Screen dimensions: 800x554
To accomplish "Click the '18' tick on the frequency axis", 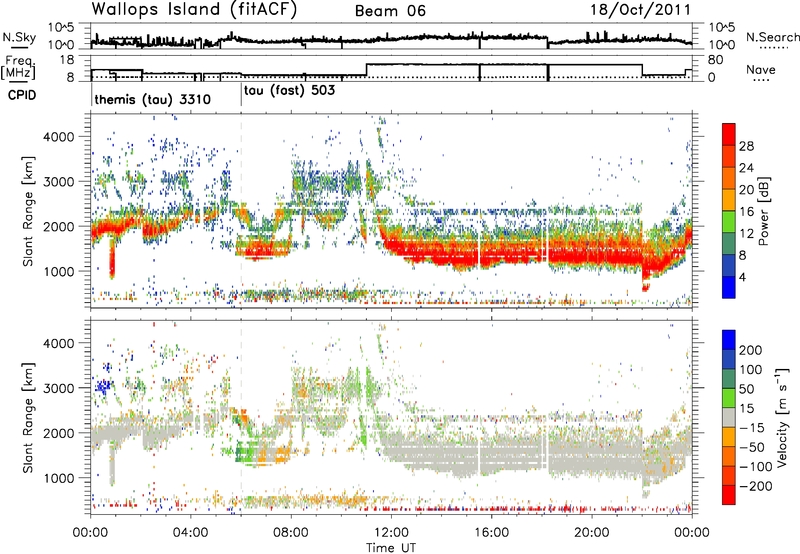I will point(67,60).
